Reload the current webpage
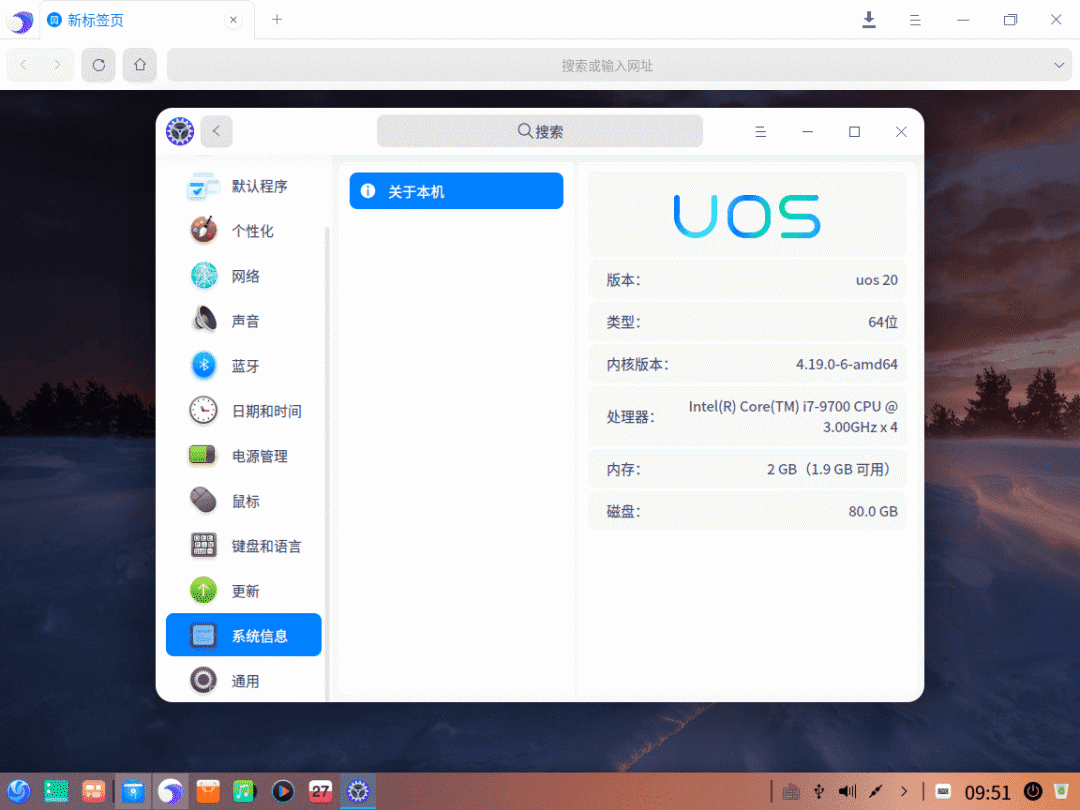This screenshot has width=1080, height=810. coord(97,64)
